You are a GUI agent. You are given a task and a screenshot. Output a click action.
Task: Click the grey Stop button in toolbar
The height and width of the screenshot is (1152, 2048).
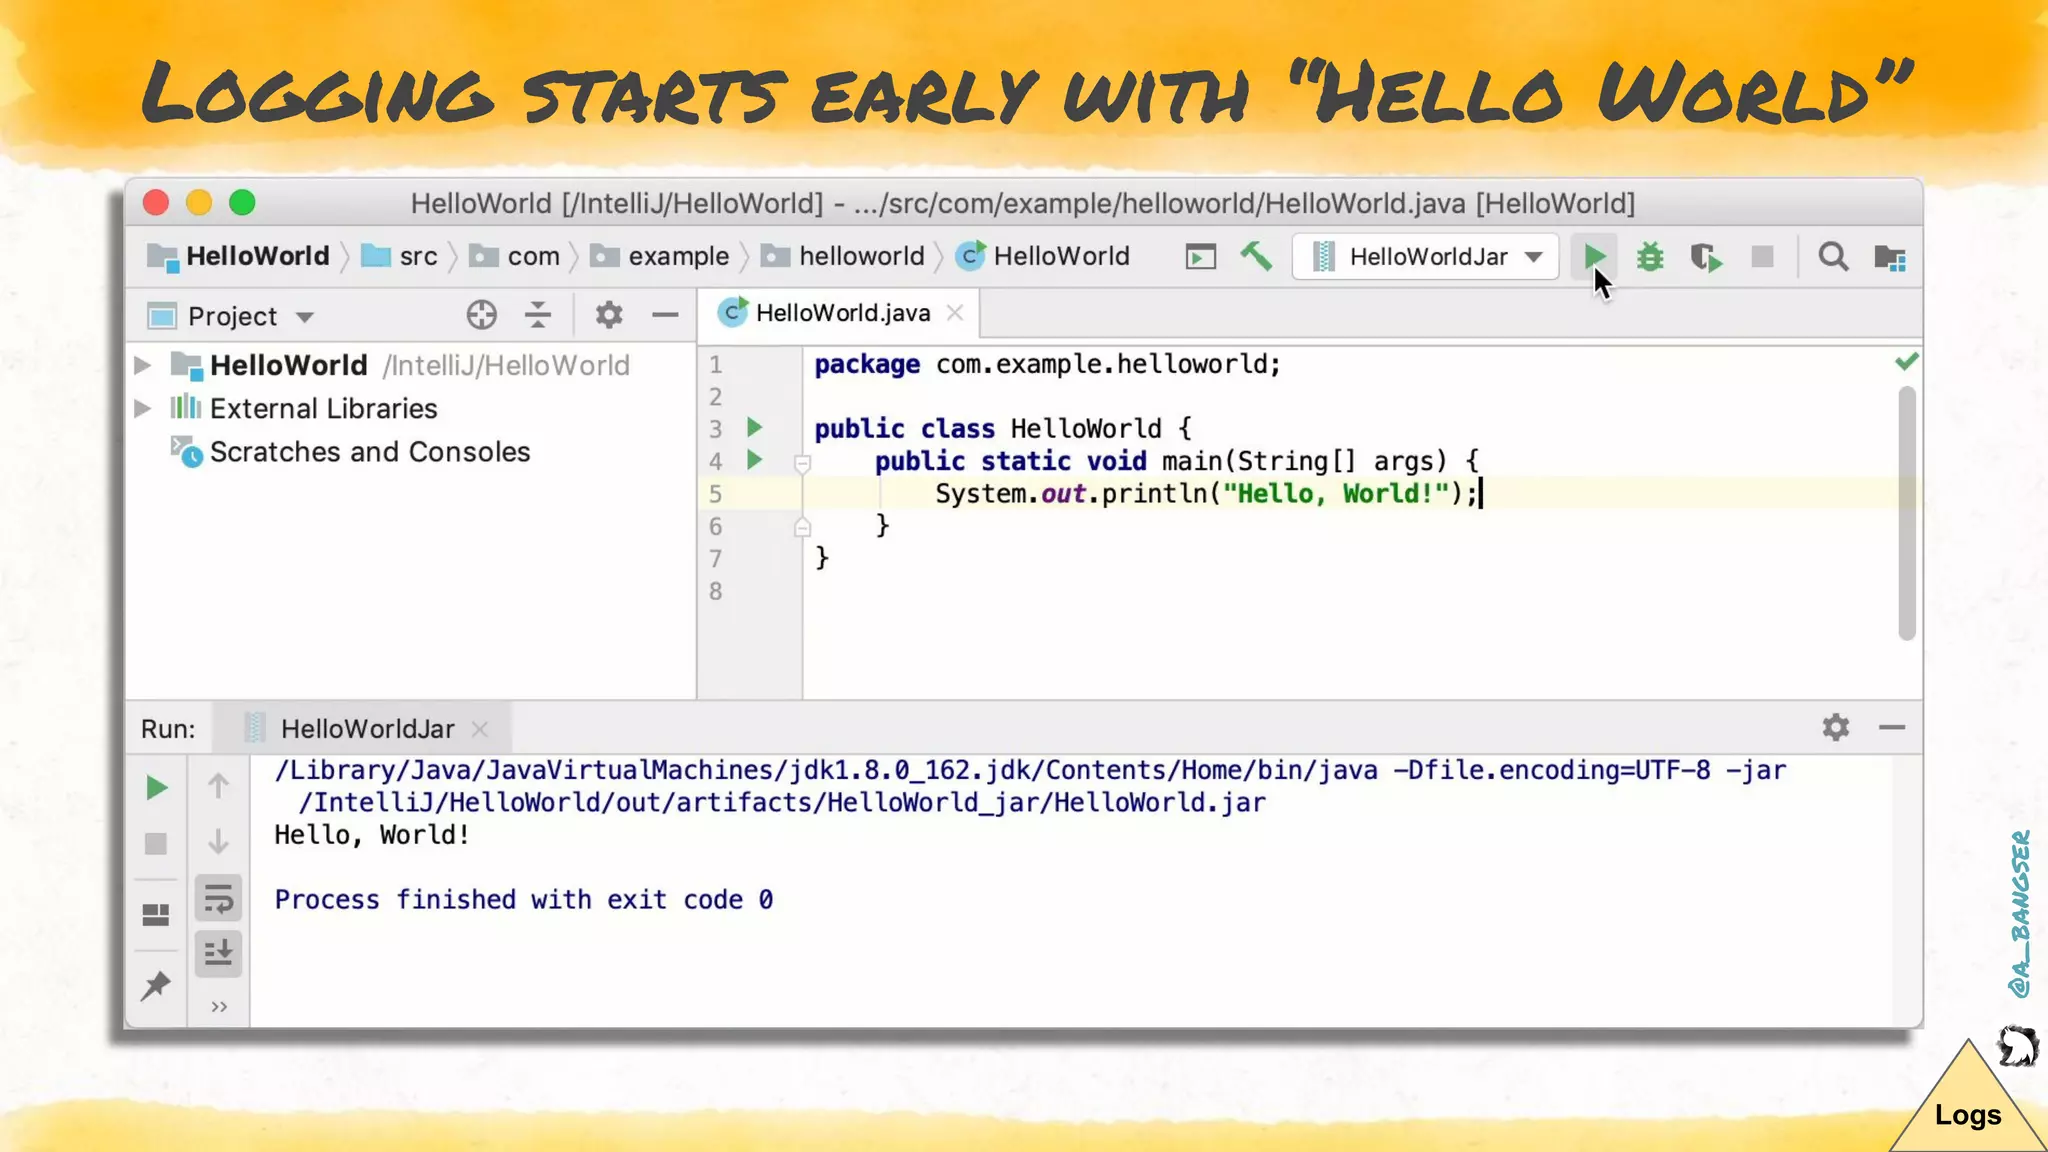(1762, 257)
